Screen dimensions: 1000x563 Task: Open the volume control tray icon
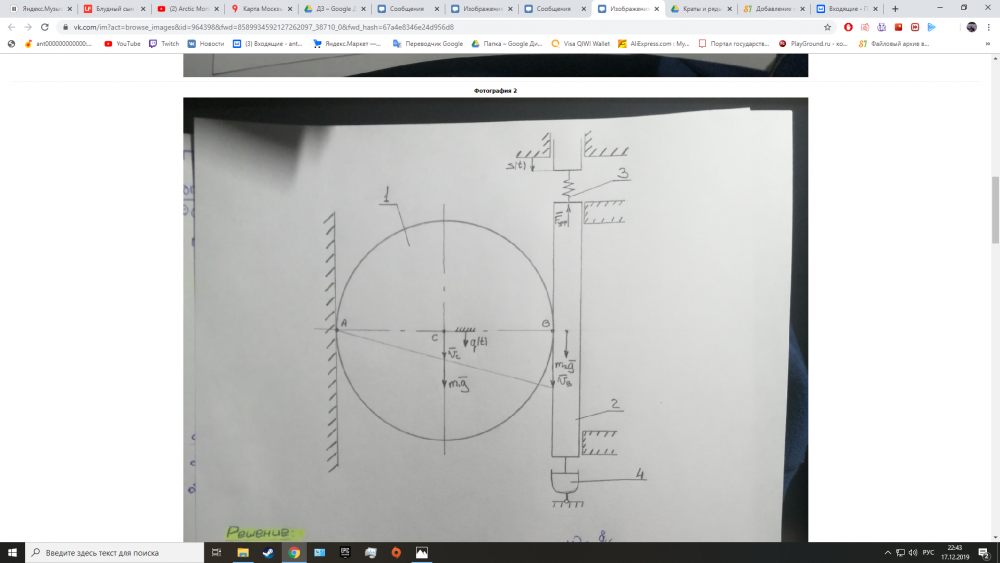(913, 553)
